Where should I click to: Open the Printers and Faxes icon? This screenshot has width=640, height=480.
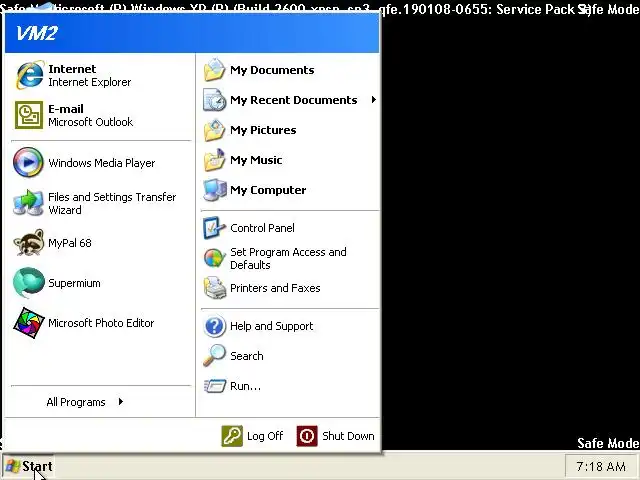pyautogui.click(x=215, y=288)
